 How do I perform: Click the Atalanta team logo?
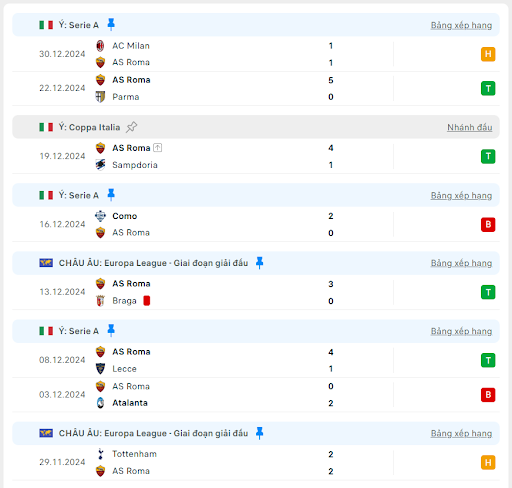(x=100, y=403)
